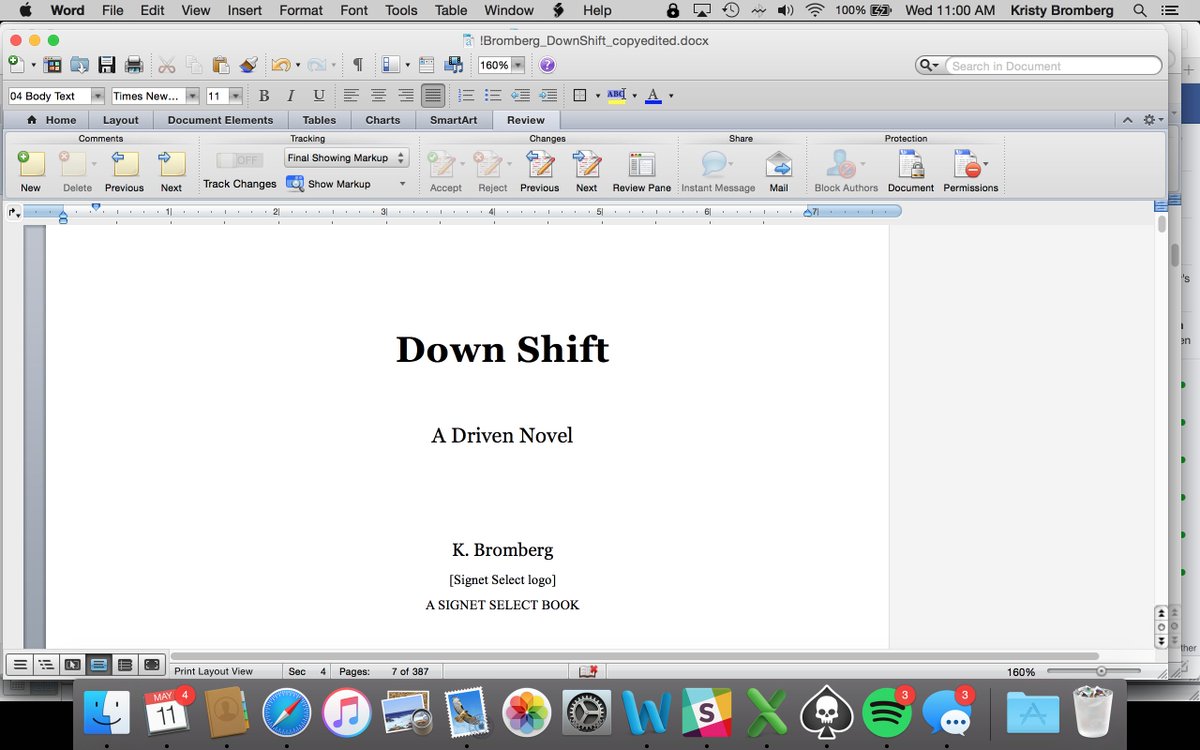Open the Insert menu in menu bar

coord(245,10)
